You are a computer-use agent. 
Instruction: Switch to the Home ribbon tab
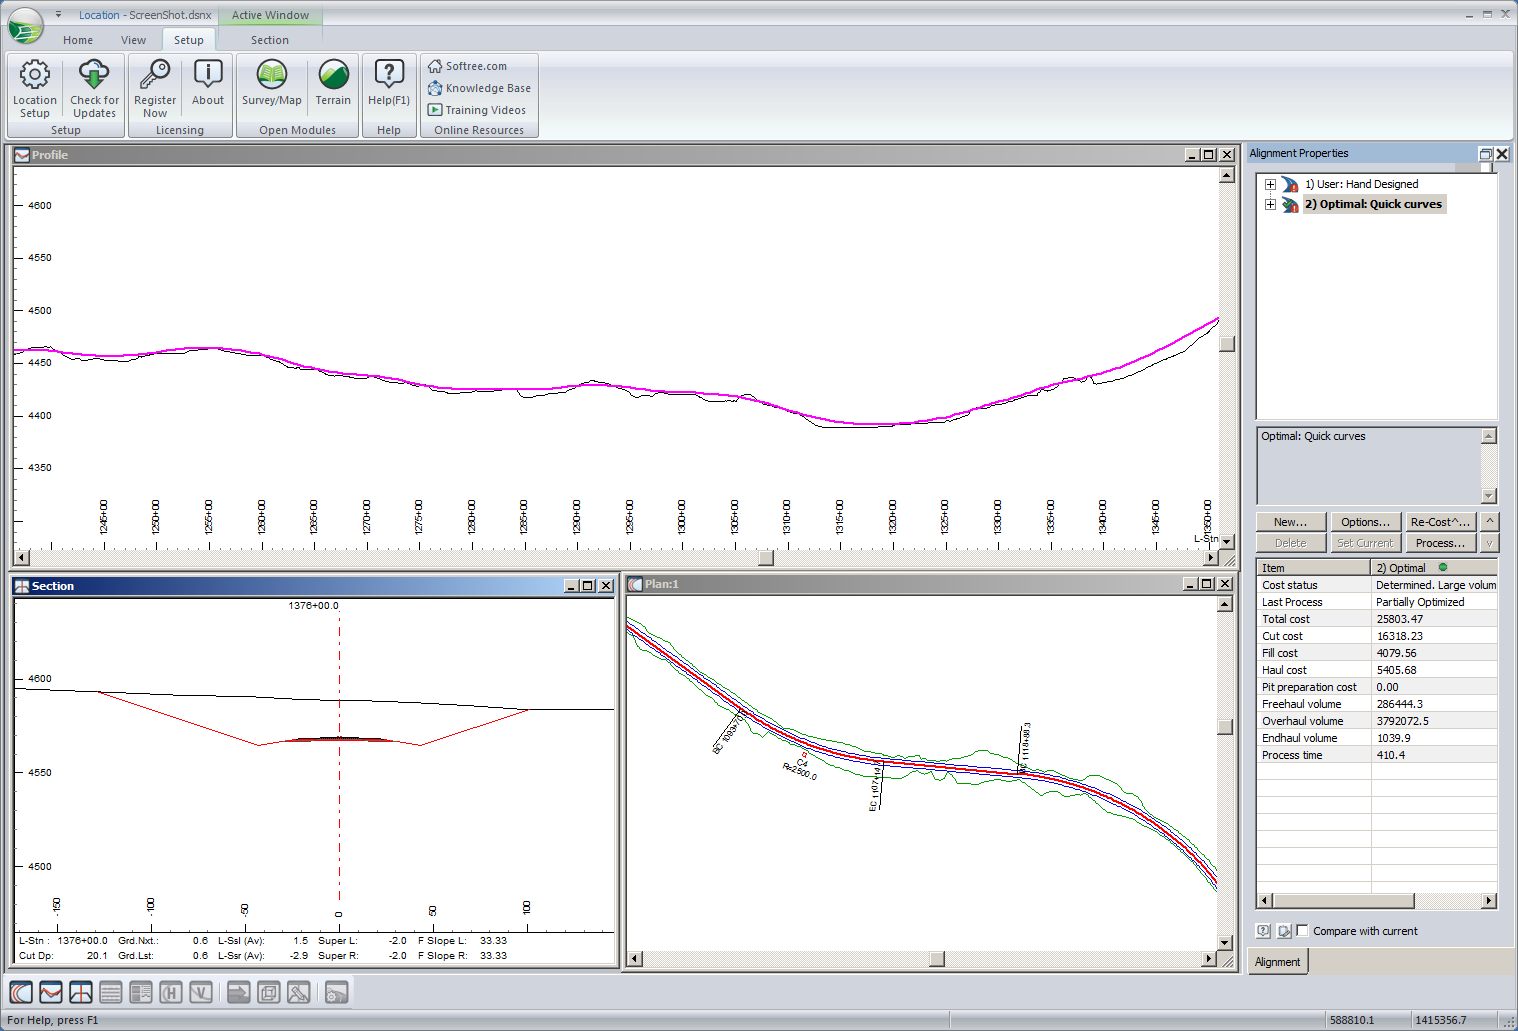pyautogui.click(x=78, y=40)
